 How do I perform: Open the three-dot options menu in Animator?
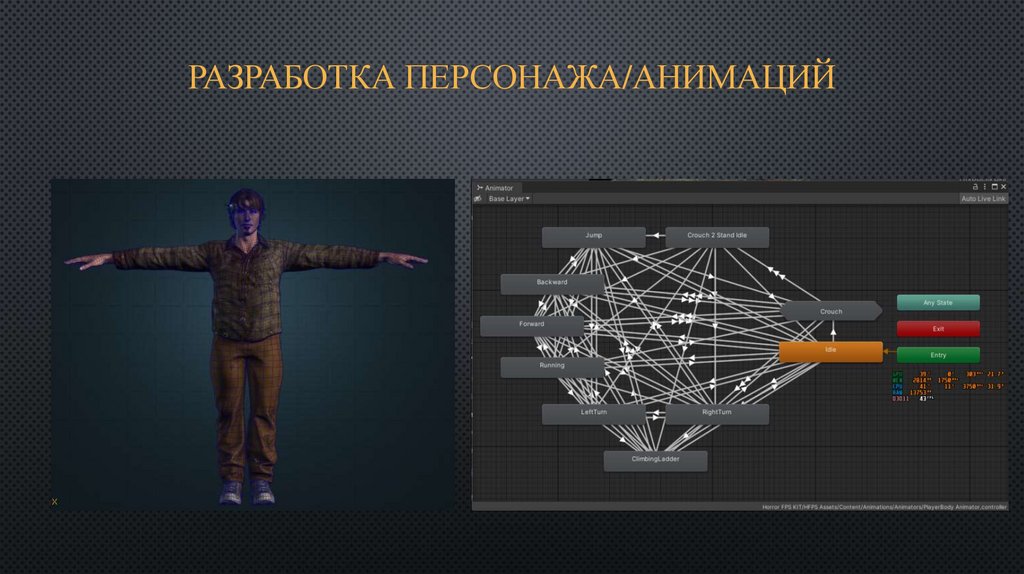[985, 187]
